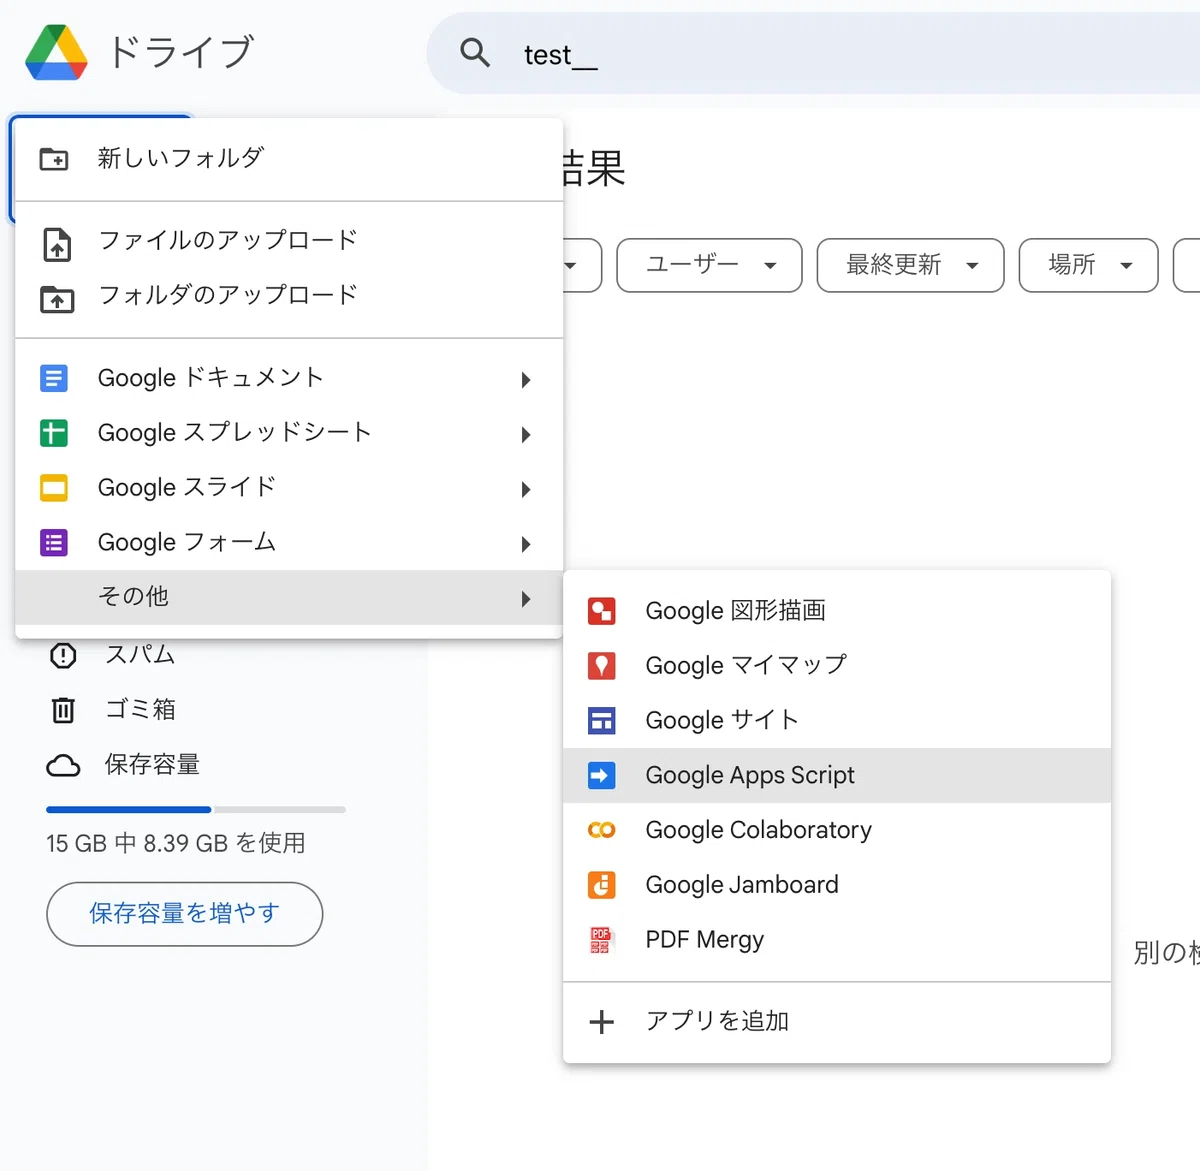Open the 最終更新 filter dropdown
This screenshot has width=1200, height=1171.
click(x=910, y=265)
